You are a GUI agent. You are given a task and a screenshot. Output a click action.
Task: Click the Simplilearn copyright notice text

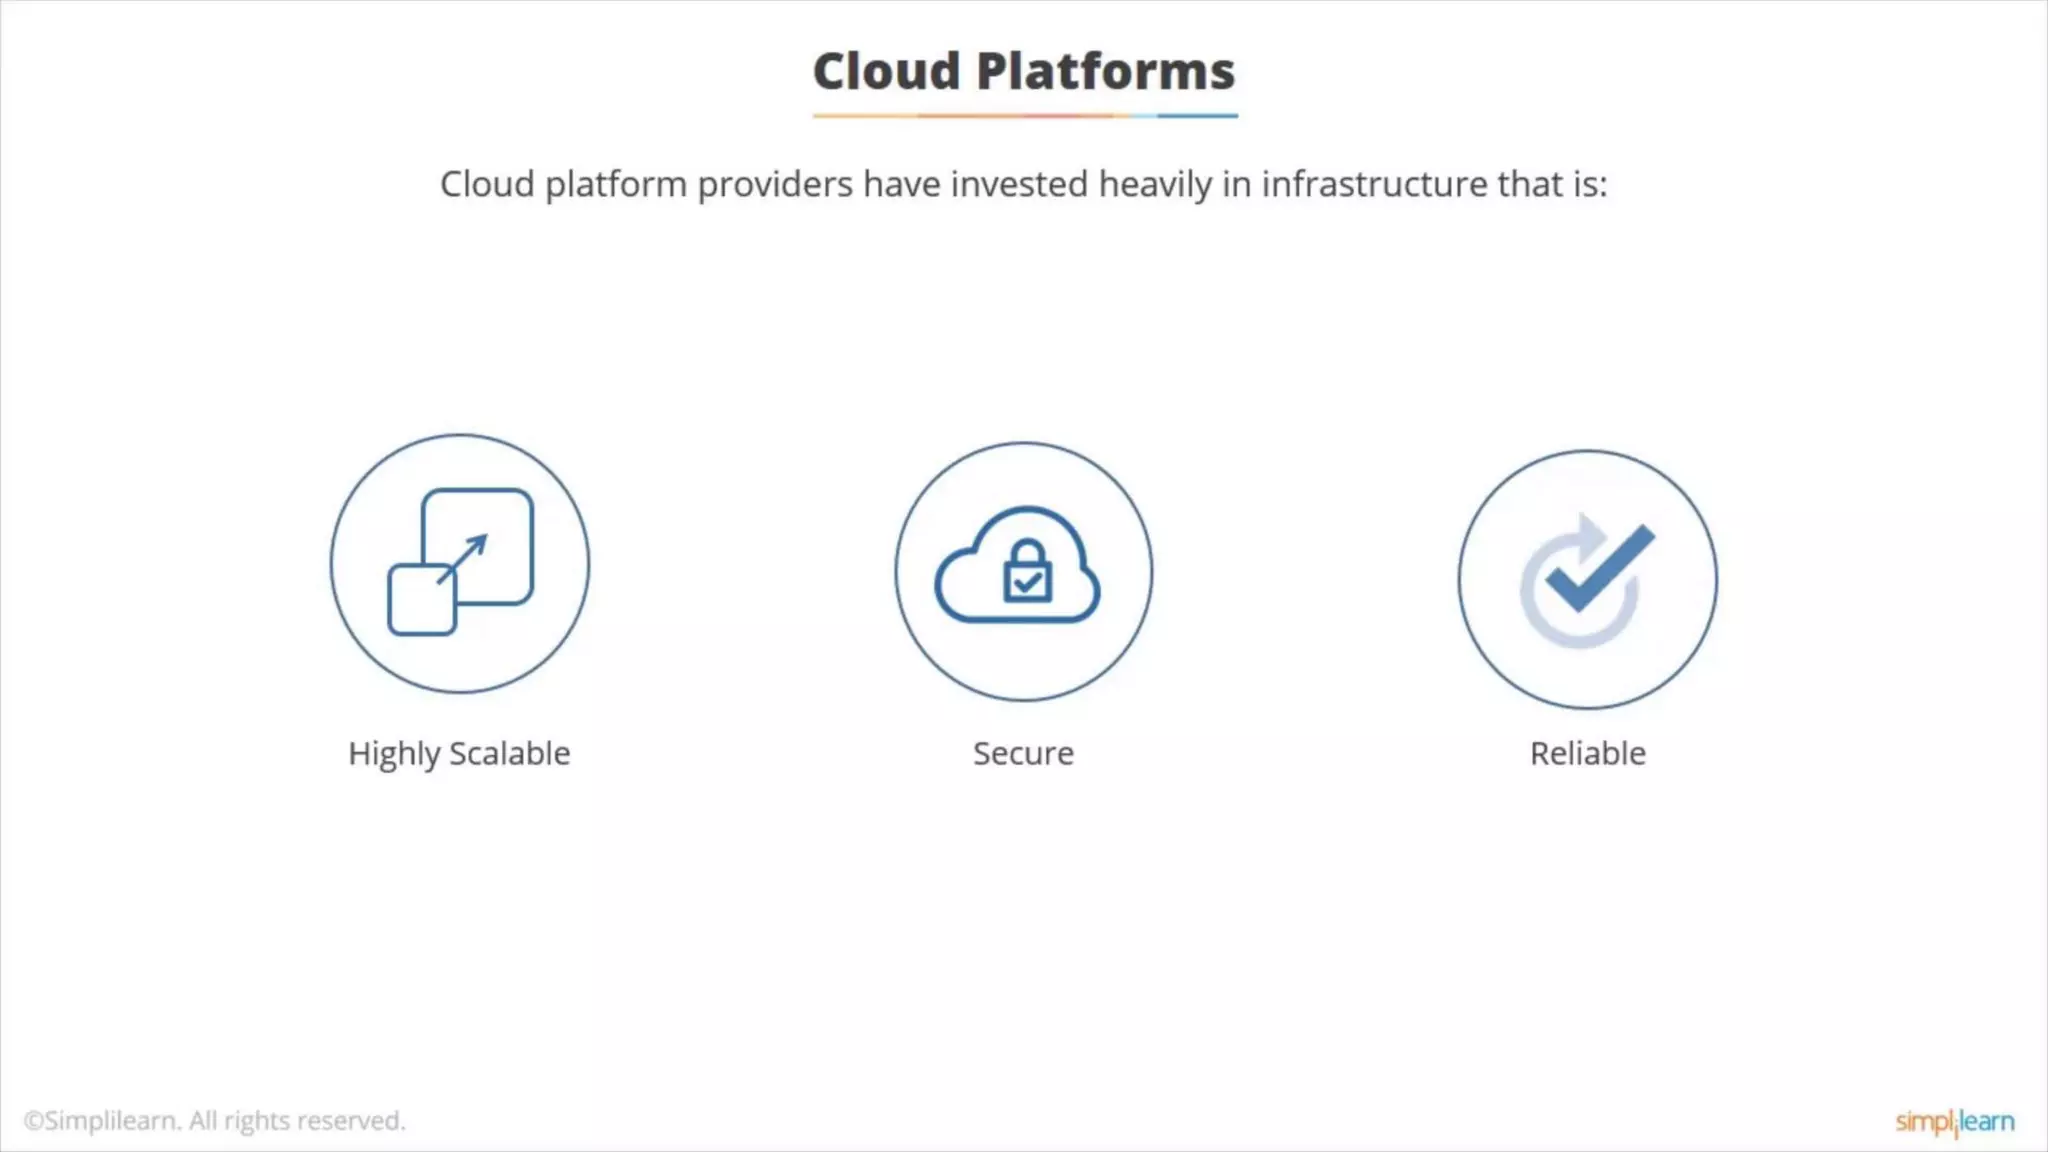pos(214,1121)
